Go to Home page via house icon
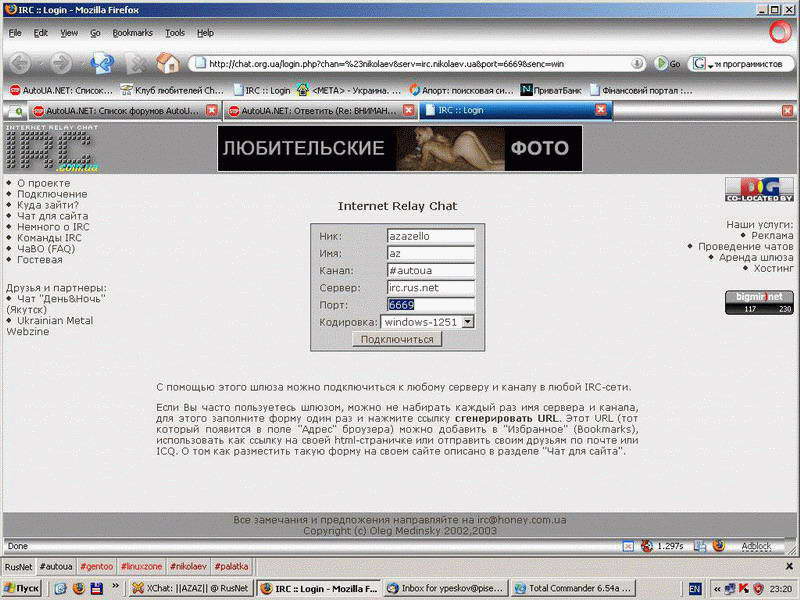The image size is (800, 600). point(167,63)
